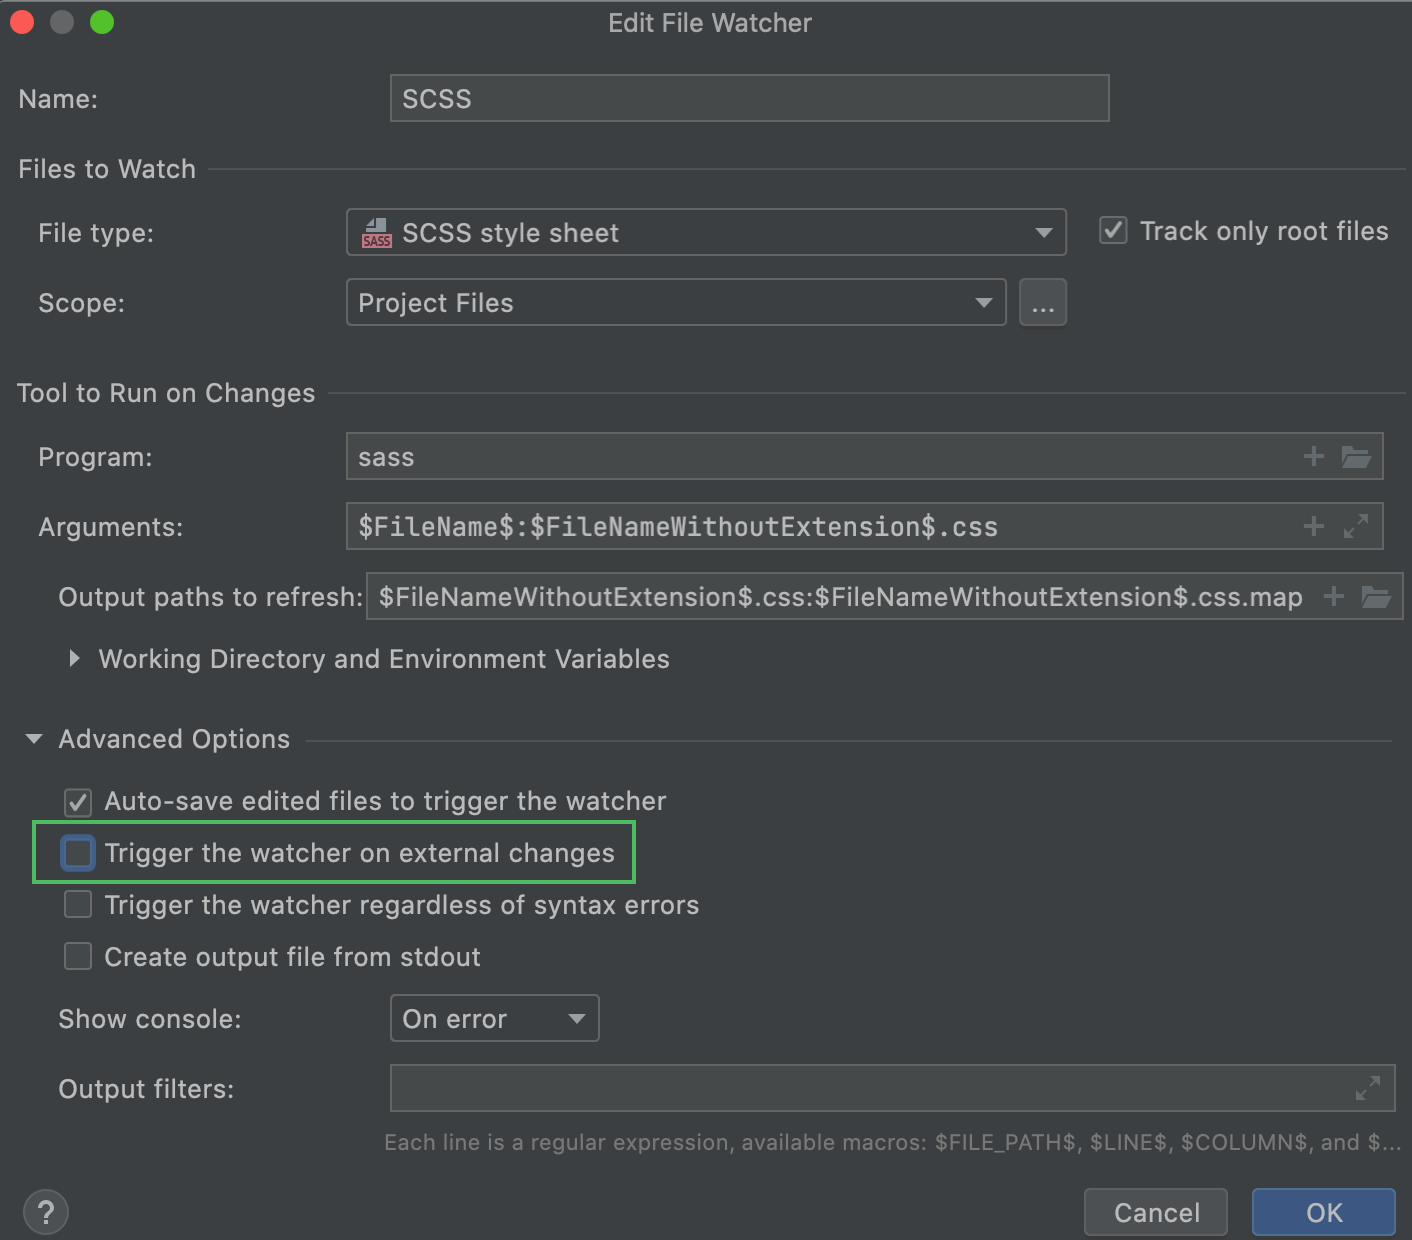Open the insert macro icon for Arguments
The image size is (1412, 1240).
1313,526
